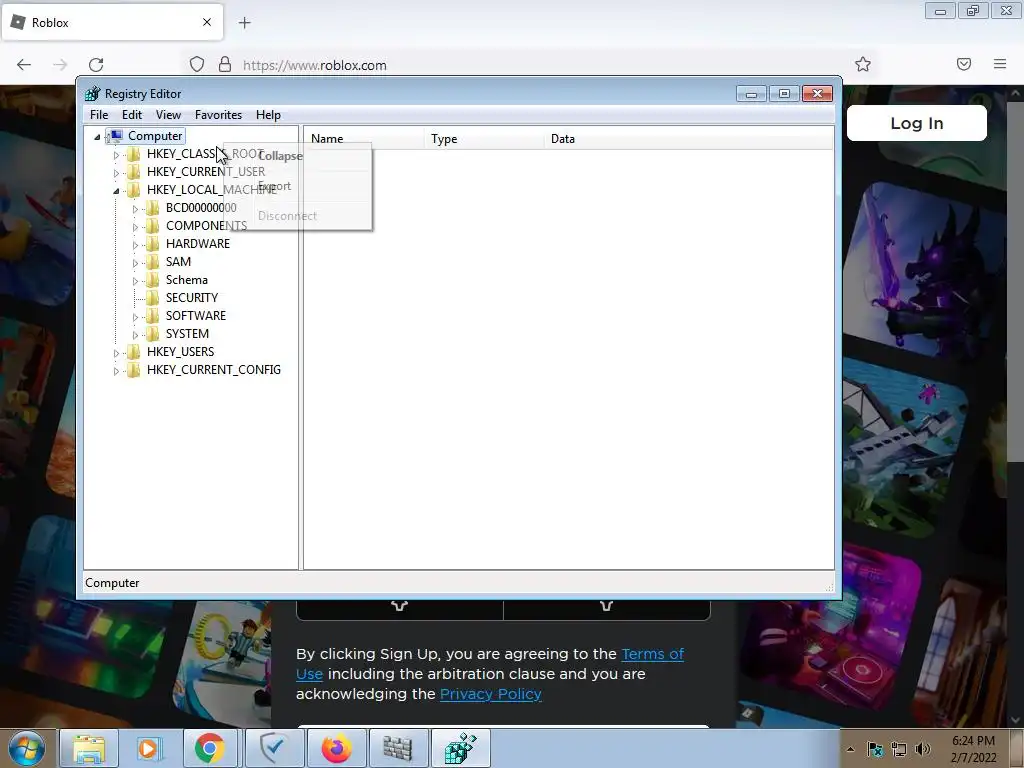
Task: Select the HARDWARE key label
Action: click(x=198, y=244)
